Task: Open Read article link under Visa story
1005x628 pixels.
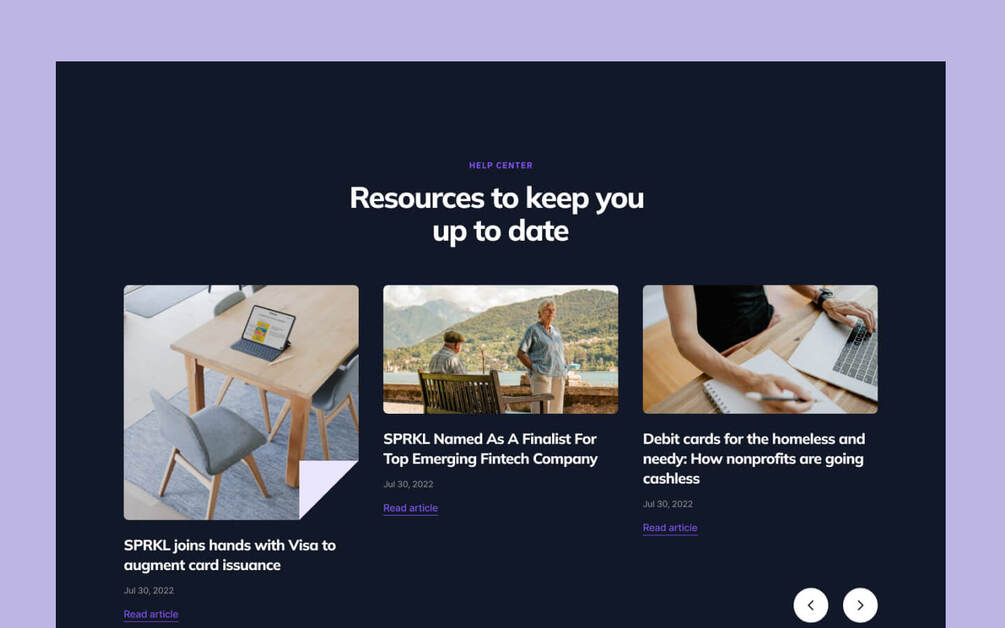Action: [x=151, y=614]
